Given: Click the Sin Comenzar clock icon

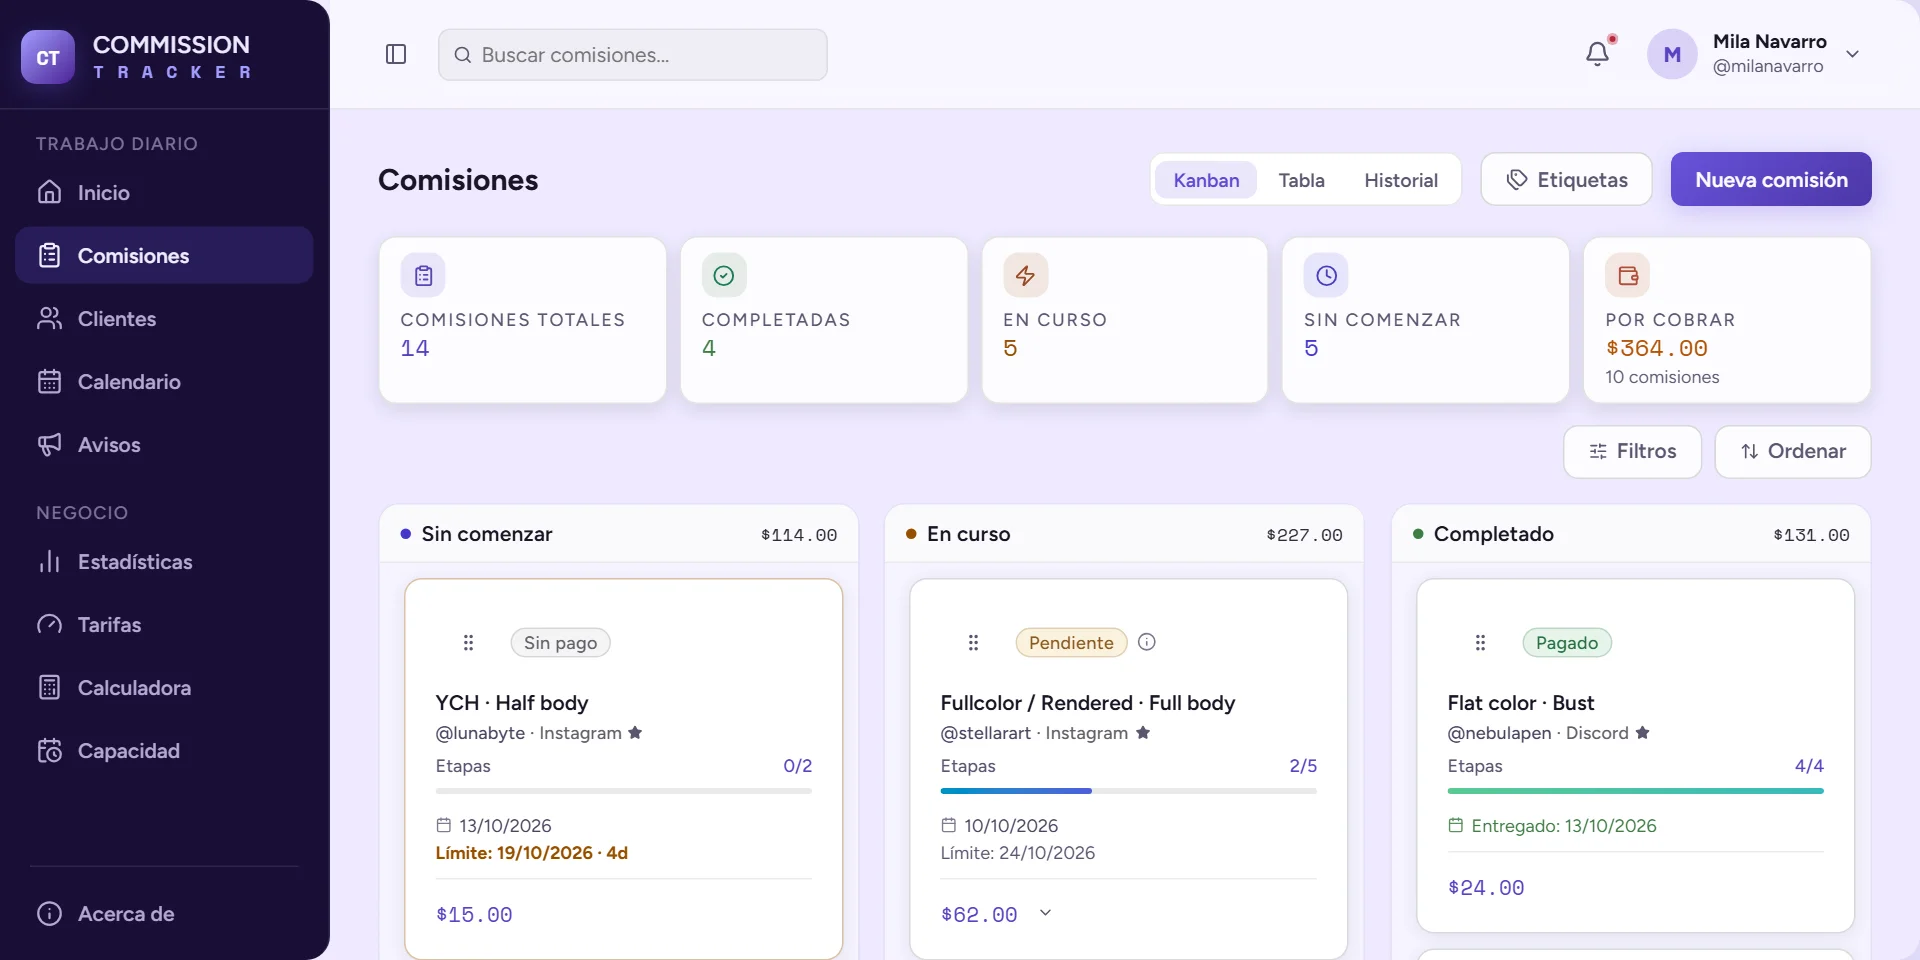Looking at the screenshot, I should pyautogui.click(x=1326, y=275).
